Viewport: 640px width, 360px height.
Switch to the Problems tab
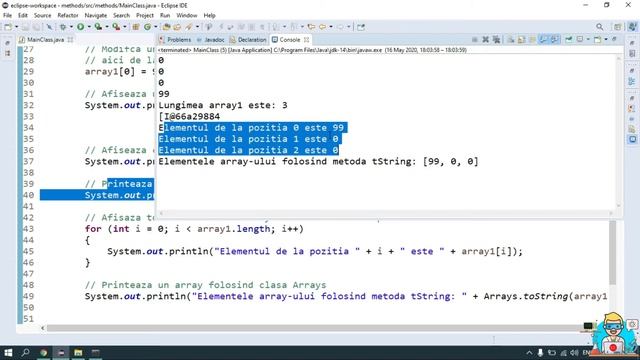tap(176, 40)
